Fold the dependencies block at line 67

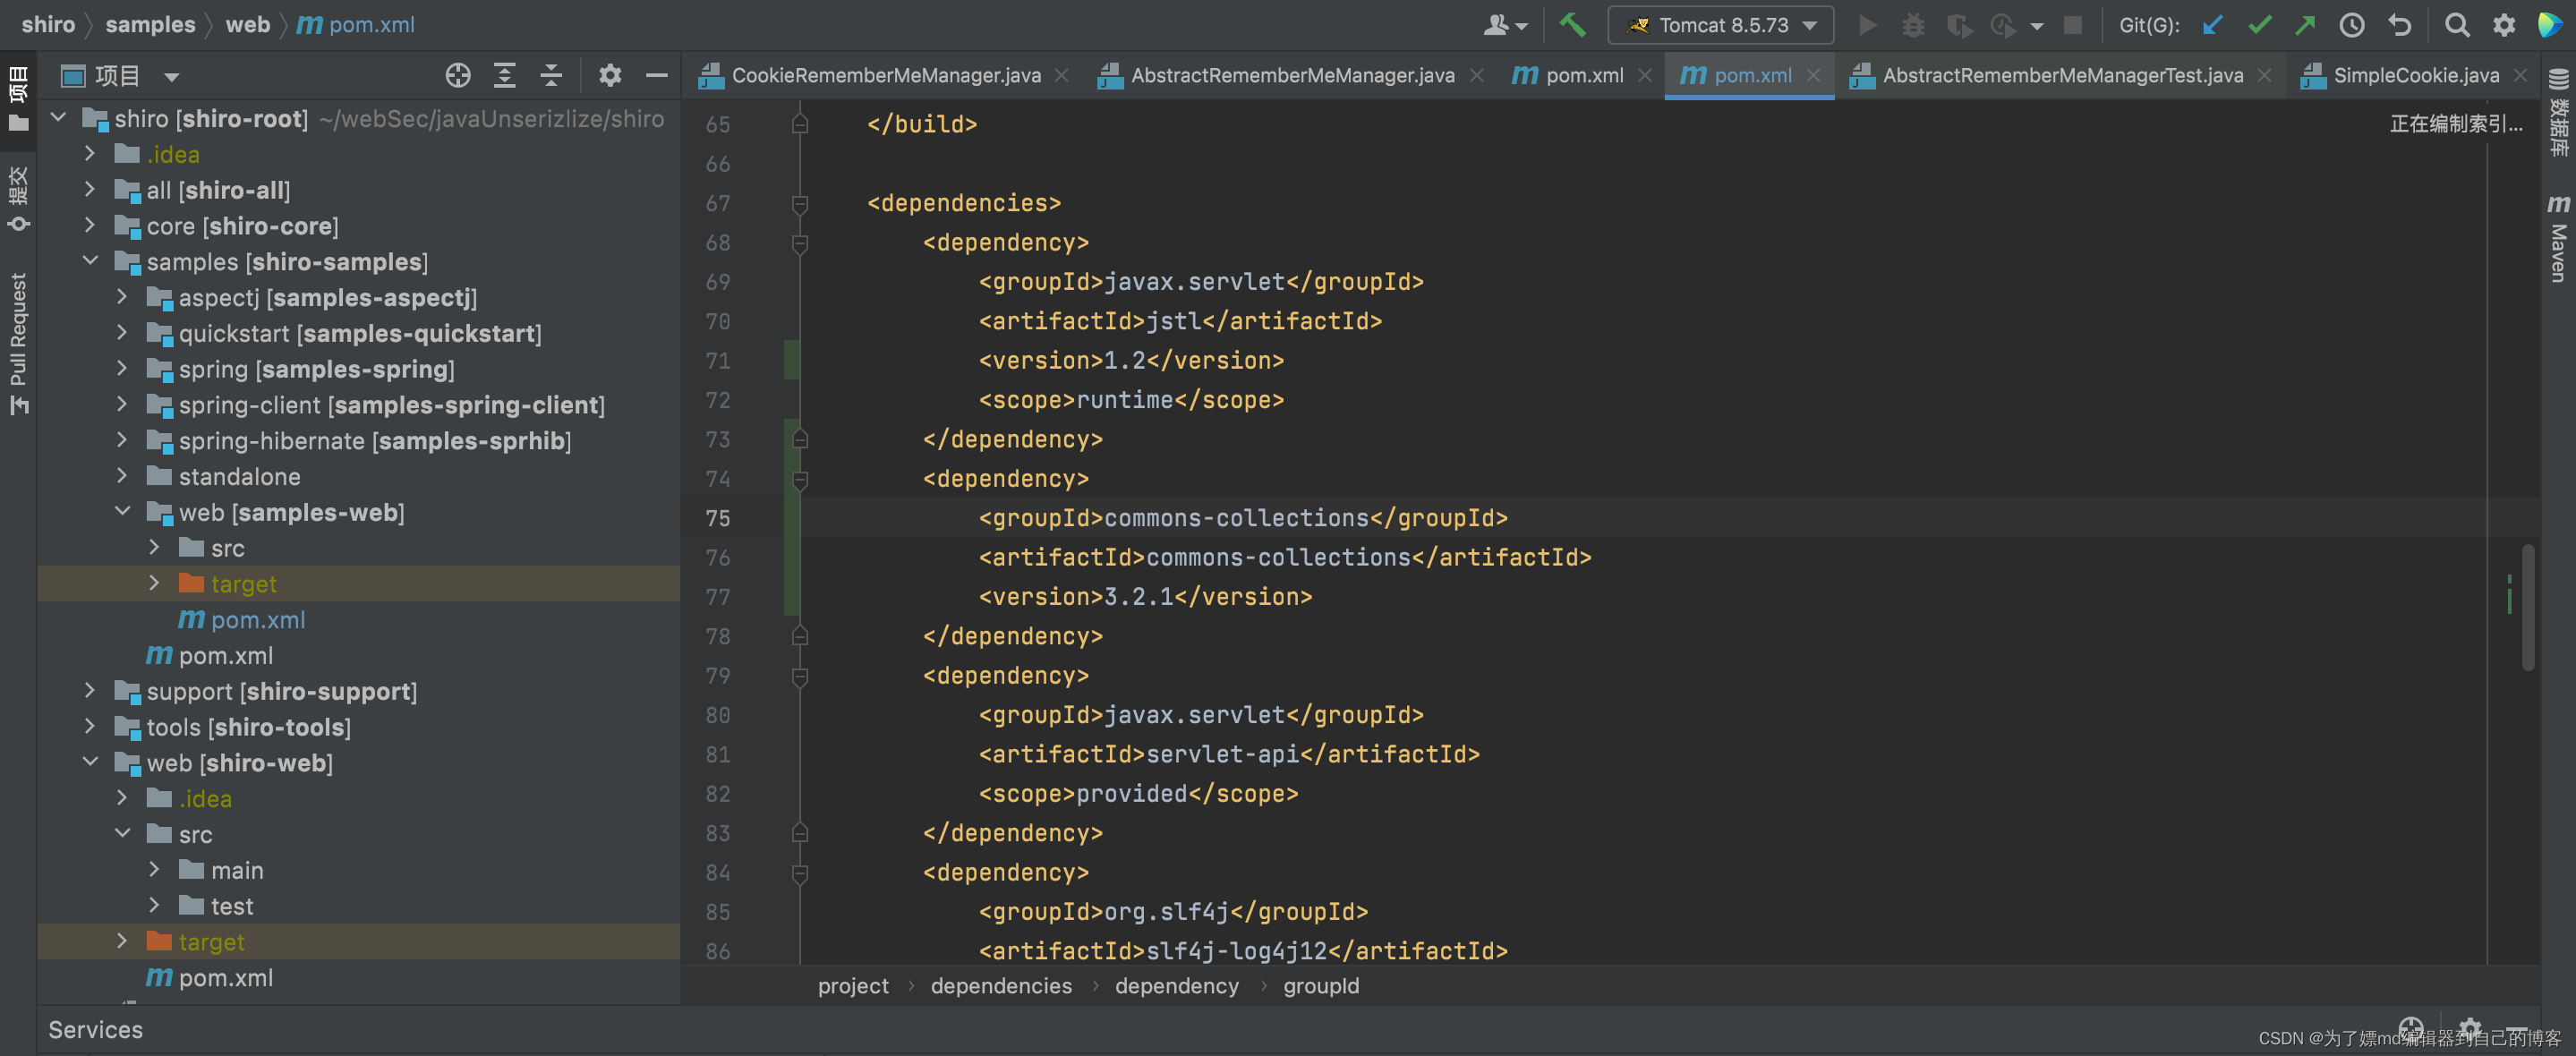tap(800, 204)
